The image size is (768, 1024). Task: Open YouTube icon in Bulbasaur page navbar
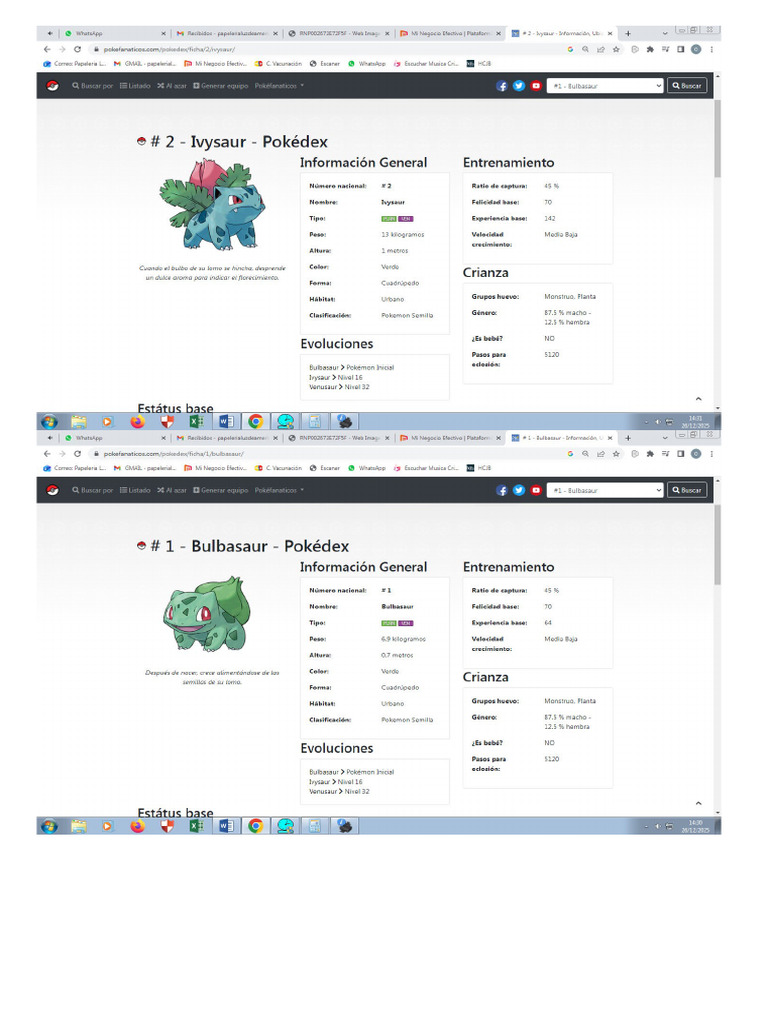536,490
